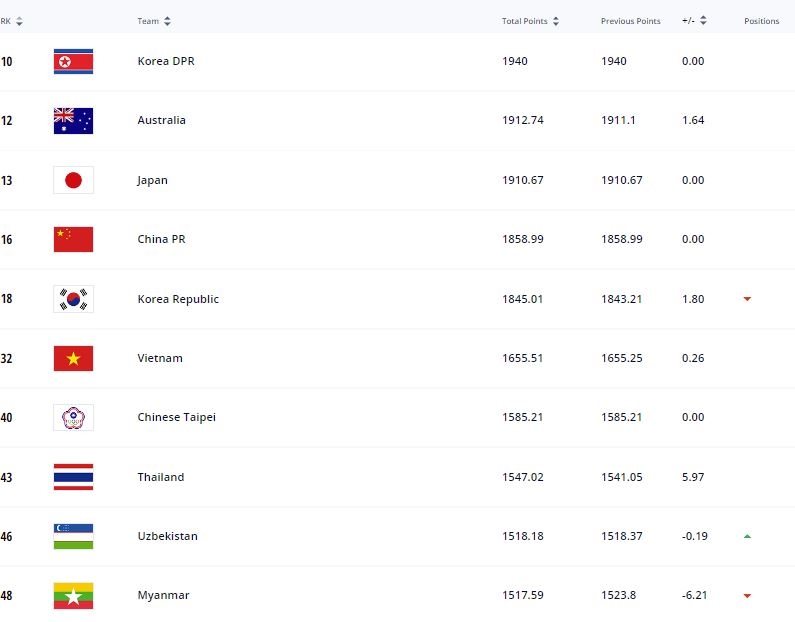Click the Previous Points column header
The height and width of the screenshot is (622, 795).
(x=630, y=21)
